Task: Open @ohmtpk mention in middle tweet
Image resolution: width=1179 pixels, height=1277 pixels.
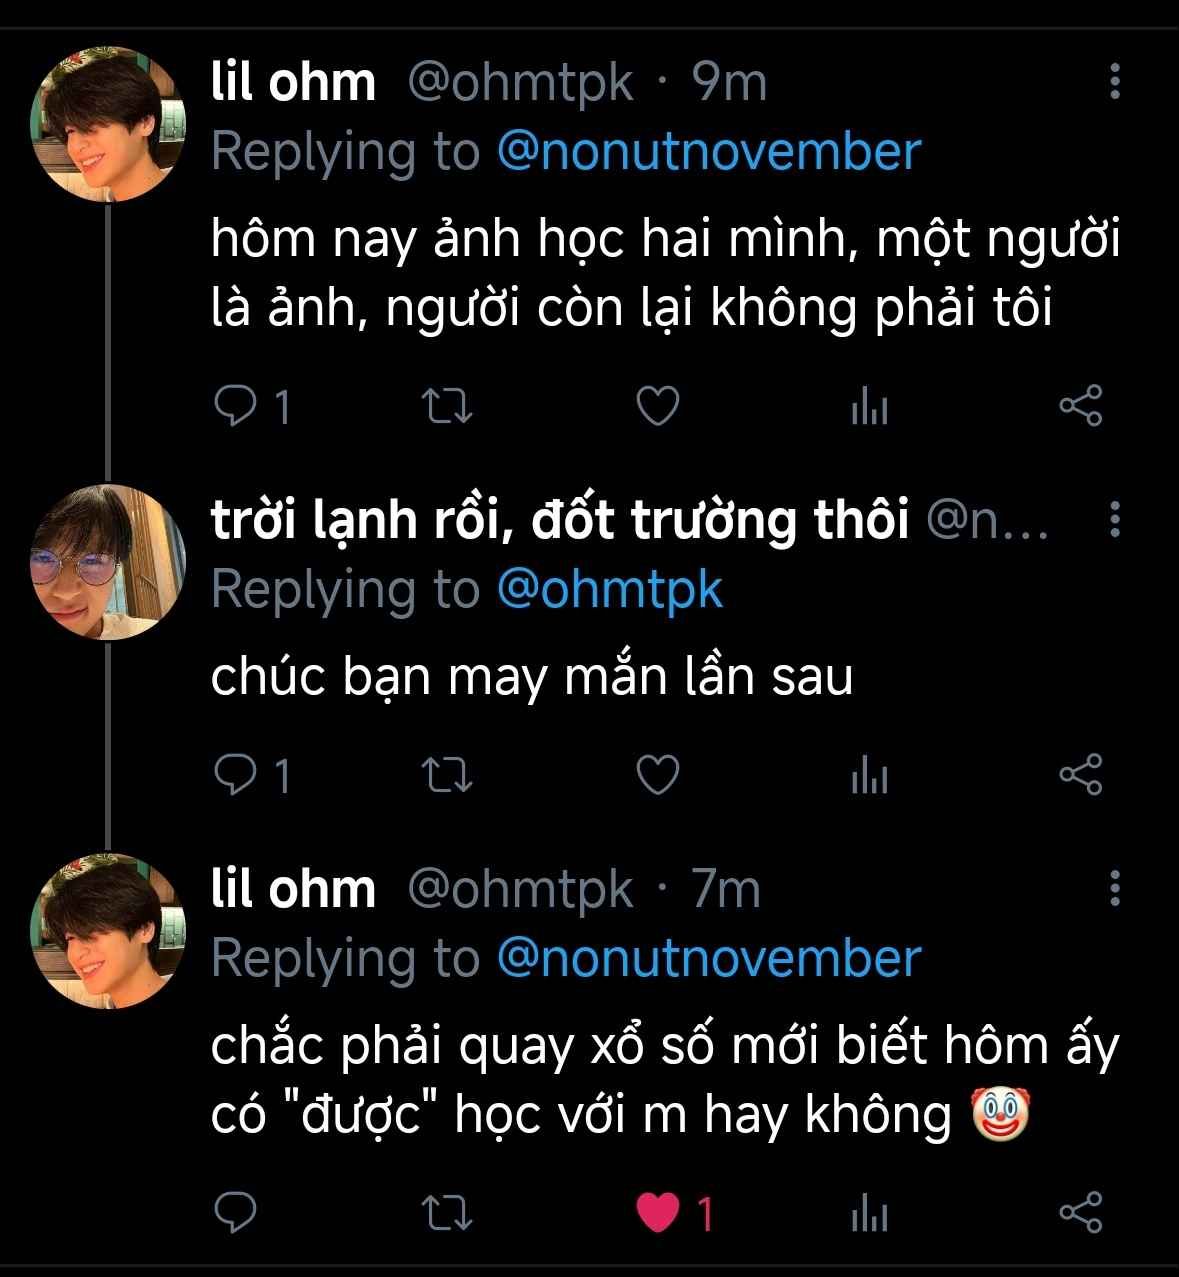Action: click(x=609, y=590)
